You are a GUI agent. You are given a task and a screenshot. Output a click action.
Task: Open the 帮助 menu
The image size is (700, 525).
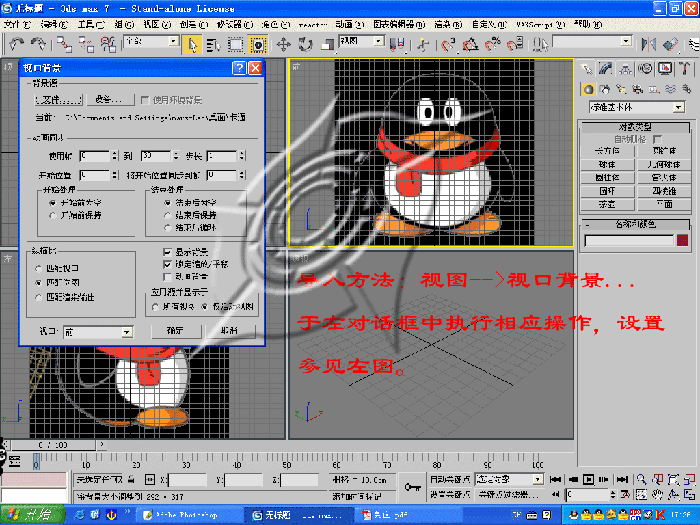(588, 25)
